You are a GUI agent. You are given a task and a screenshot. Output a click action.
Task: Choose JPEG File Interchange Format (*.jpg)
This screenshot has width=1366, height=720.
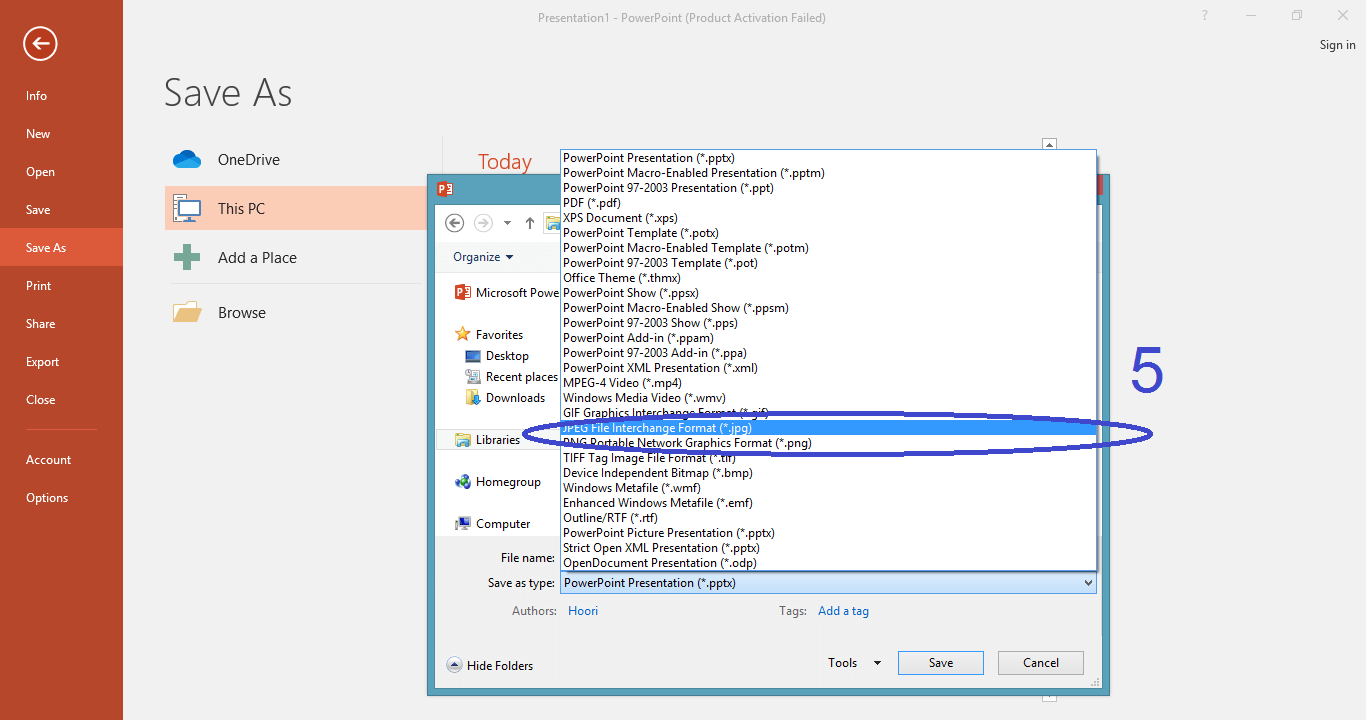tap(657, 428)
